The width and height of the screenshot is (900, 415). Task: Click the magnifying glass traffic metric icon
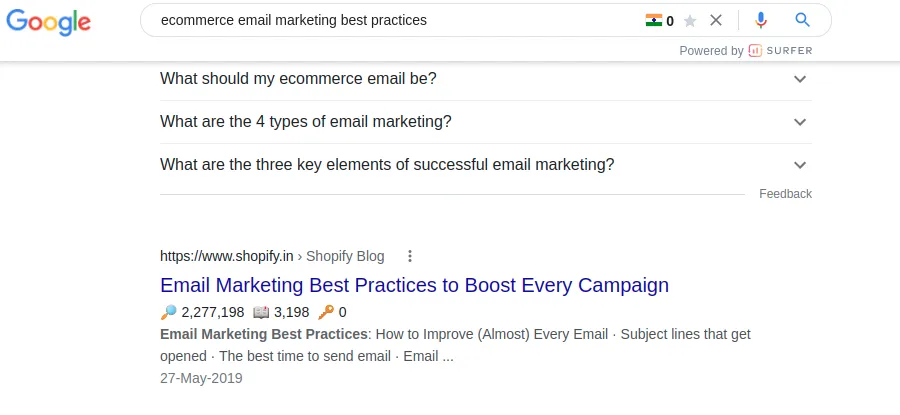[x=168, y=312]
